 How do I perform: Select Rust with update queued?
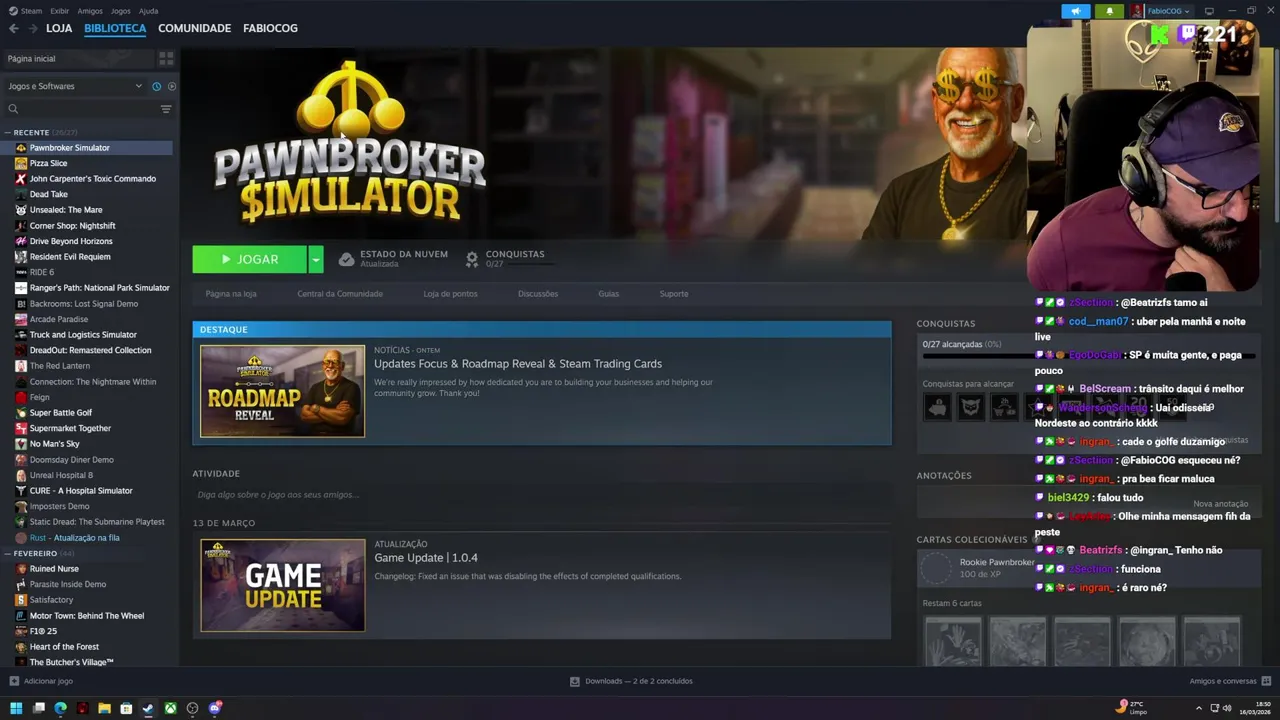click(x=74, y=538)
